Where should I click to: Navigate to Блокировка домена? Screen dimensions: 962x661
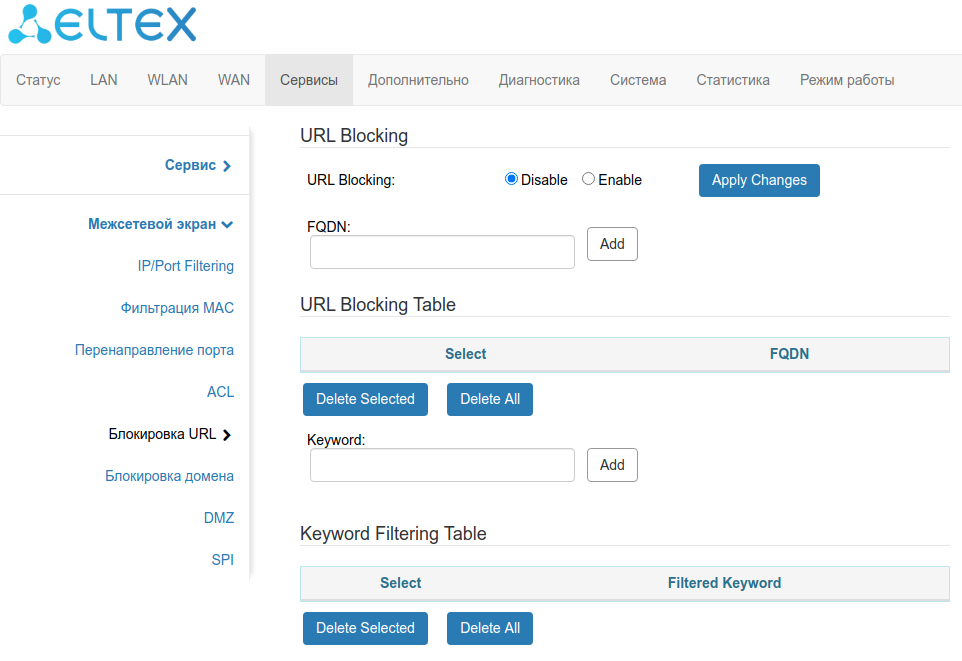[x=169, y=476]
